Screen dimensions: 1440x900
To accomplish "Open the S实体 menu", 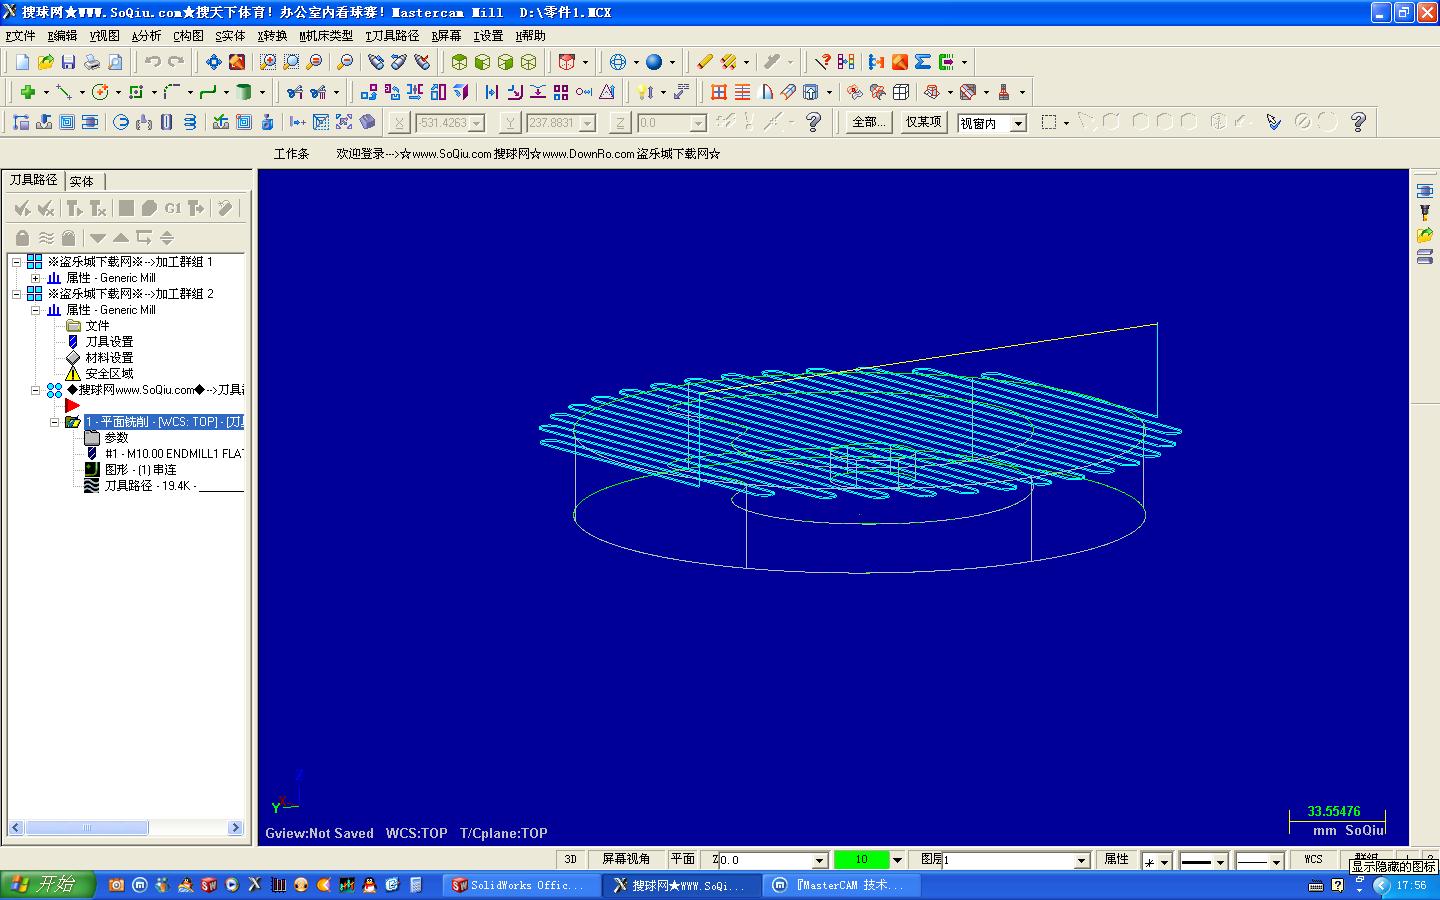I will (x=230, y=36).
